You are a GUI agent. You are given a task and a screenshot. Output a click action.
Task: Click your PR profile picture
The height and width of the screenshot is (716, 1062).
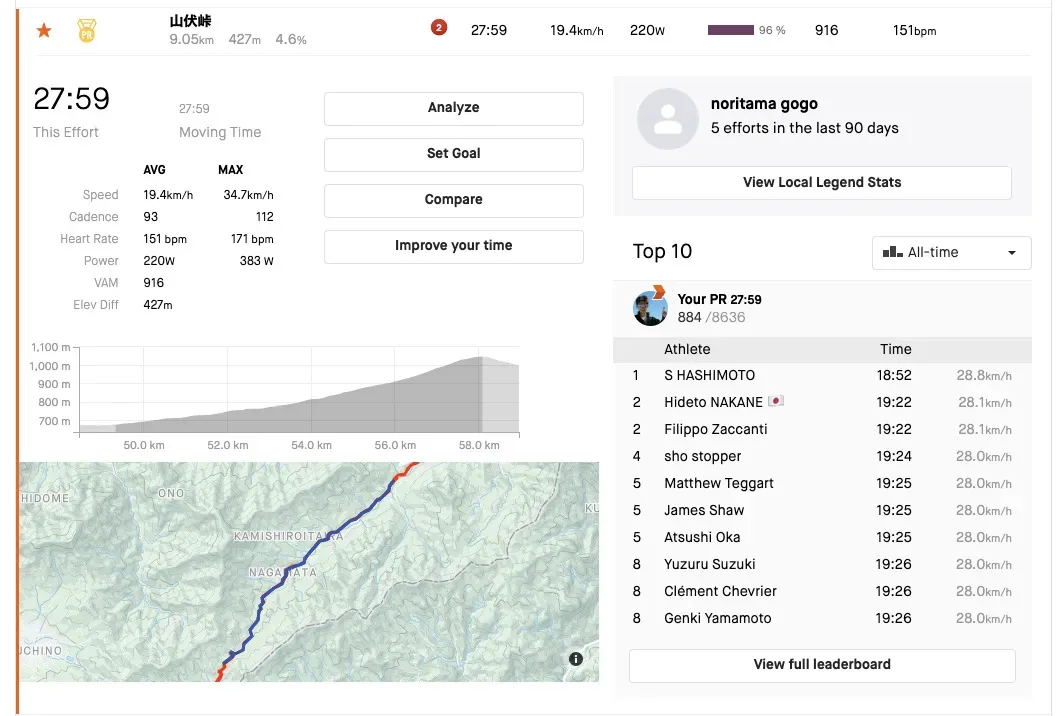tap(650, 307)
